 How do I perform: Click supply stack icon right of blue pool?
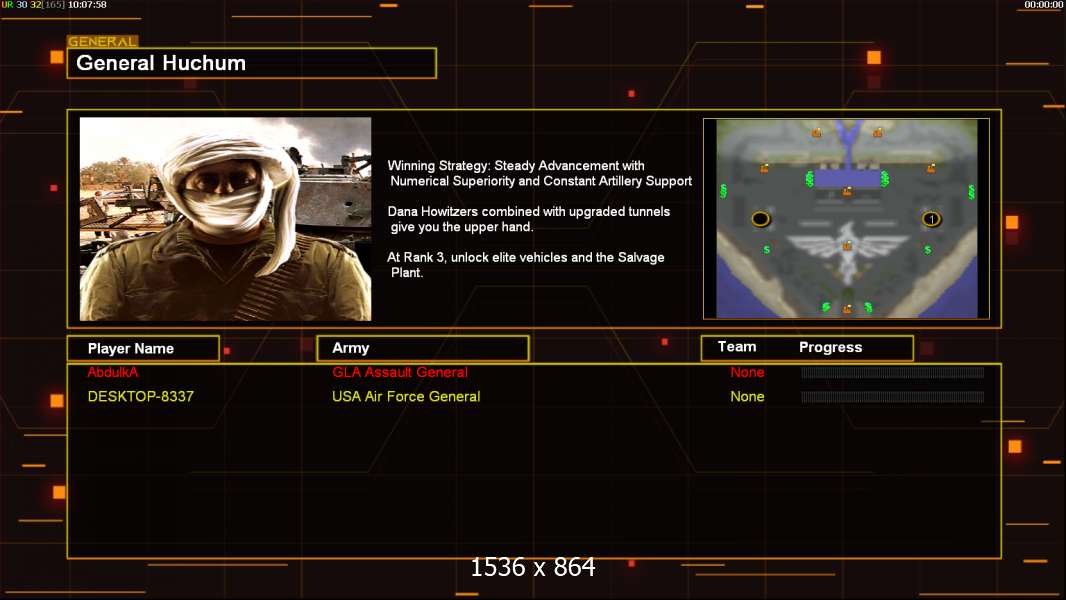[884, 179]
